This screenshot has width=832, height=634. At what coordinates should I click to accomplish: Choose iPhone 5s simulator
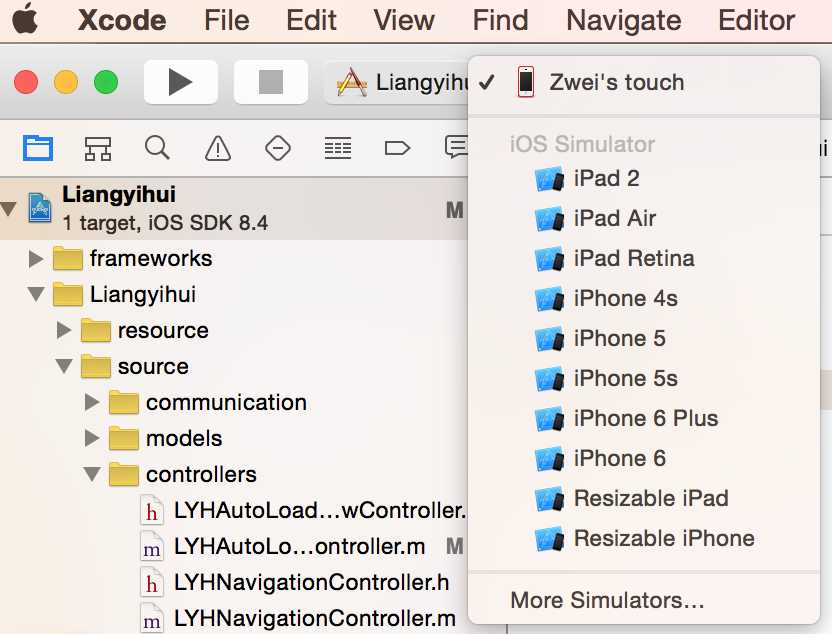644,378
